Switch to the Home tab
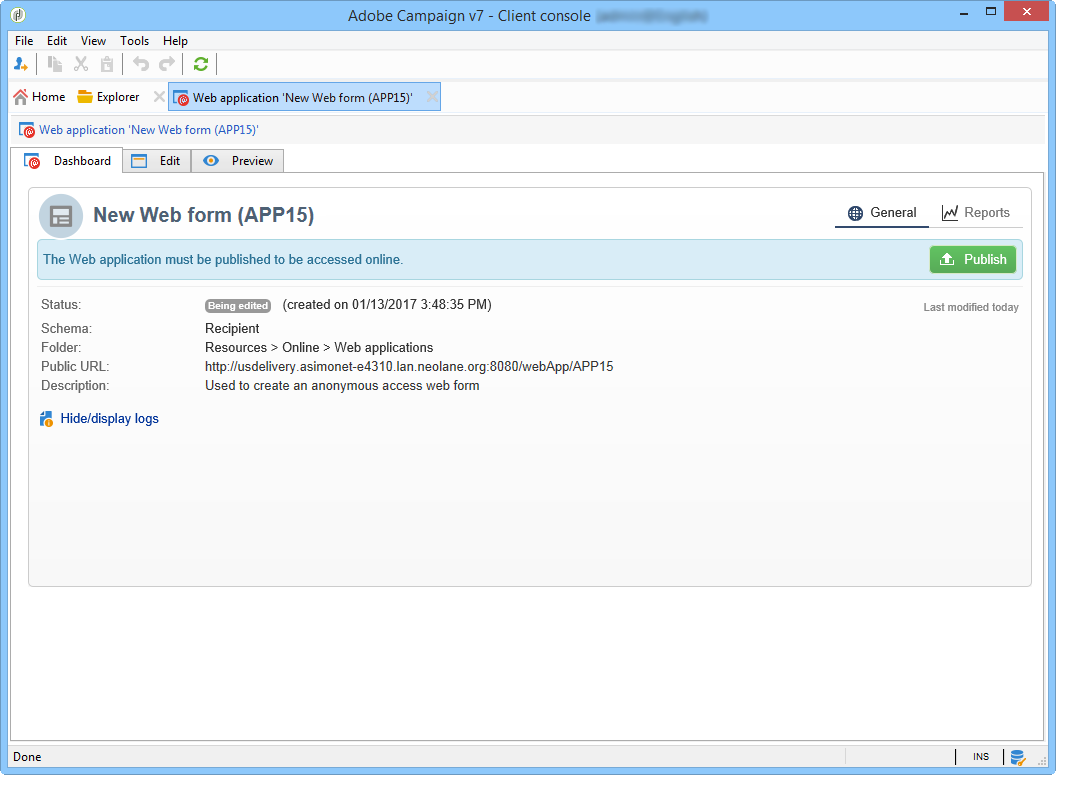1088x808 pixels. [x=40, y=97]
